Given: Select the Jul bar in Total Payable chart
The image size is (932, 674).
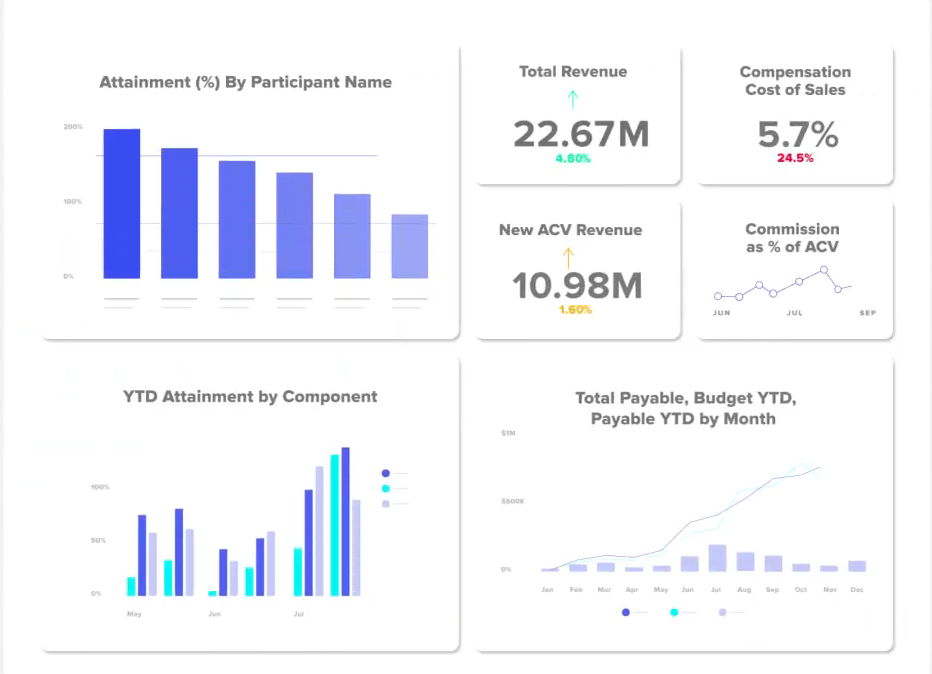Looking at the screenshot, I should tap(717, 558).
